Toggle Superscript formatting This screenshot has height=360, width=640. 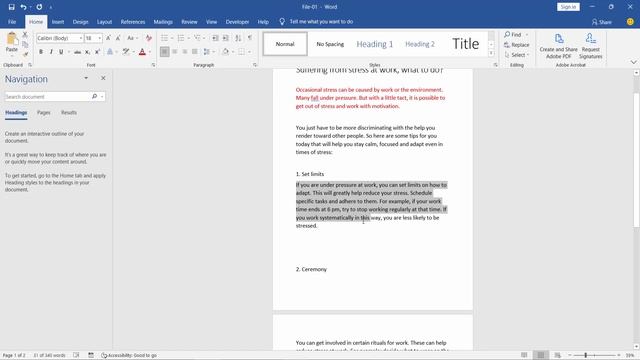click(97, 52)
